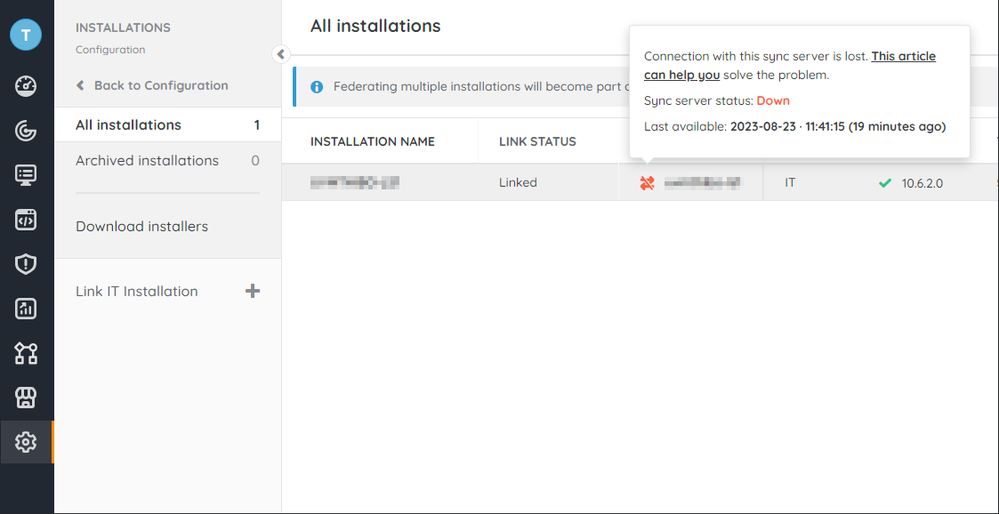
Task: Click the red broken sync server icon
Action: [x=647, y=183]
